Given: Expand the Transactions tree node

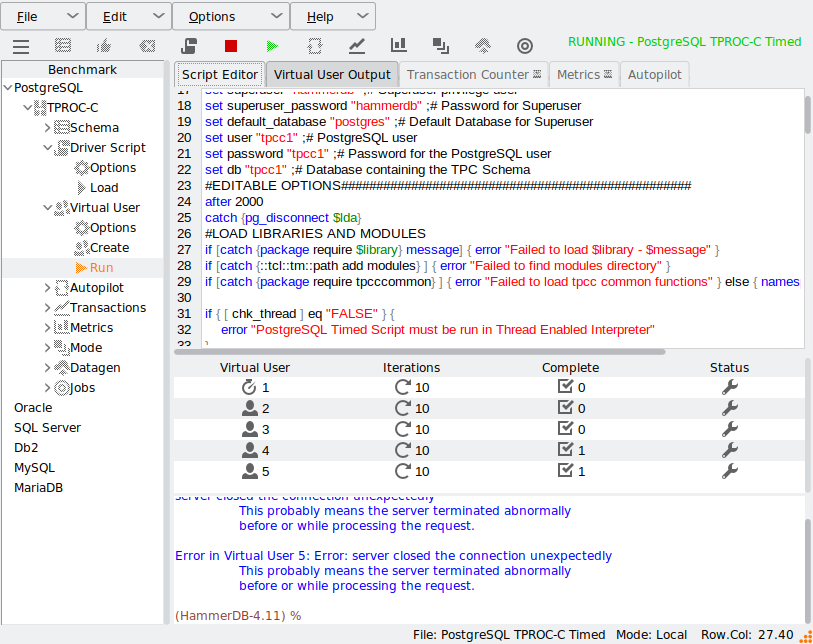Looking at the screenshot, I should coord(47,308).
